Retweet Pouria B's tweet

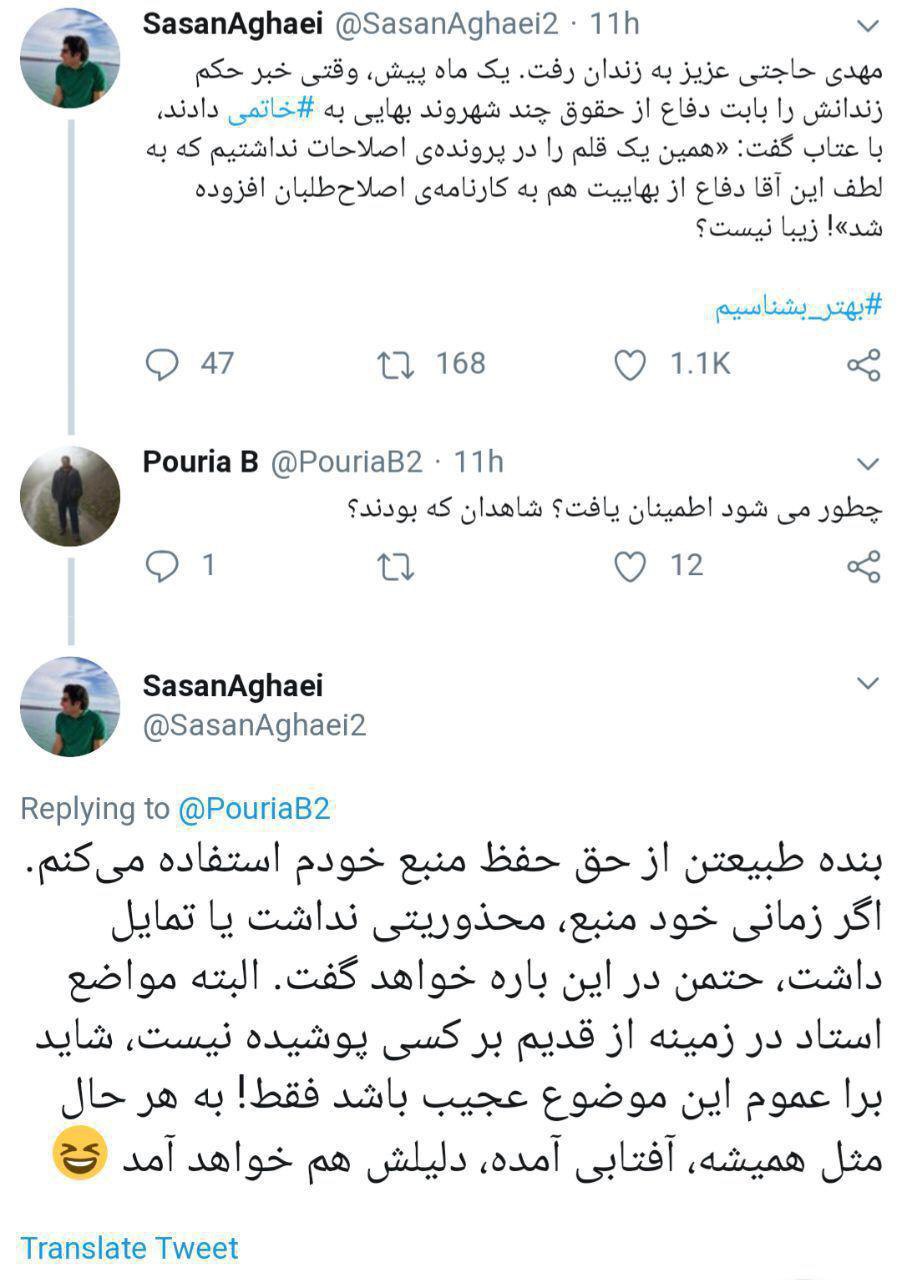click(396, 567)
